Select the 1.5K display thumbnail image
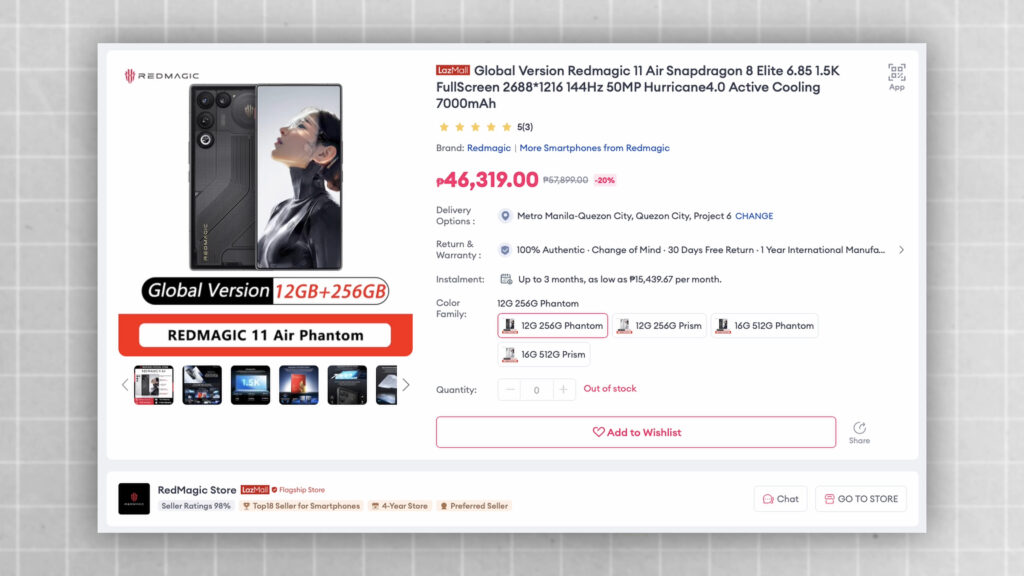Screen dimensions: 1024x576 pyautogui.click(x=250, y=385)
